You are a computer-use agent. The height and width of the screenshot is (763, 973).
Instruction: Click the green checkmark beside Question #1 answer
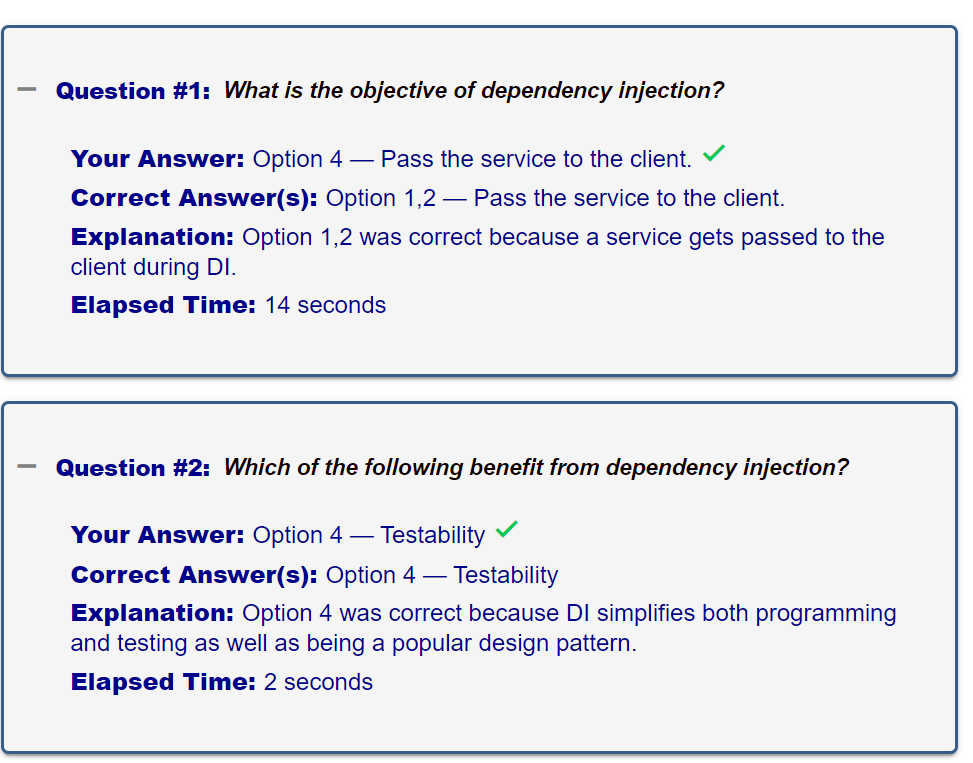point(714,153)
